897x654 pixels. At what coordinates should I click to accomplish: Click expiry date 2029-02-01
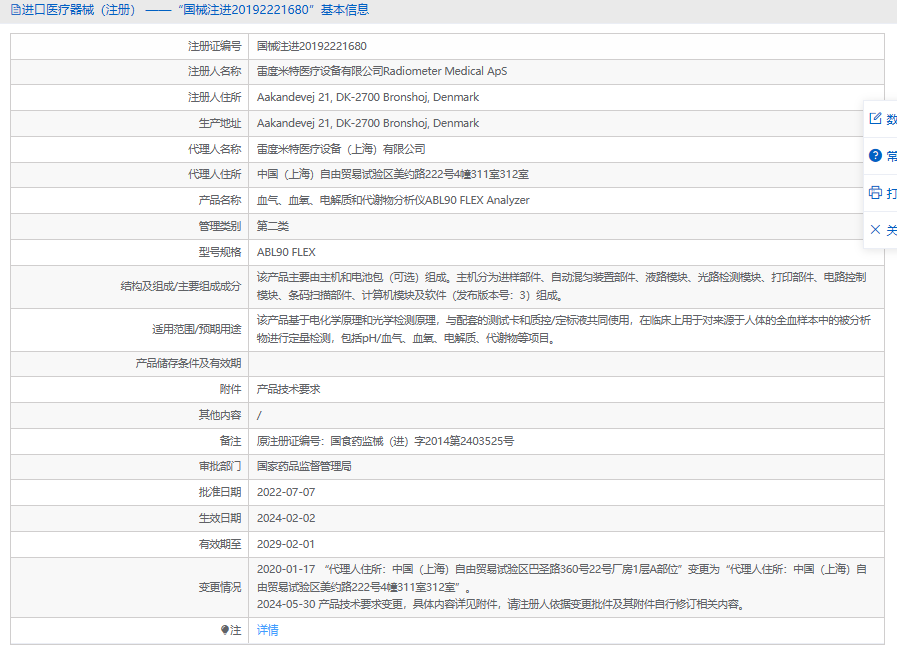point(286,544)
